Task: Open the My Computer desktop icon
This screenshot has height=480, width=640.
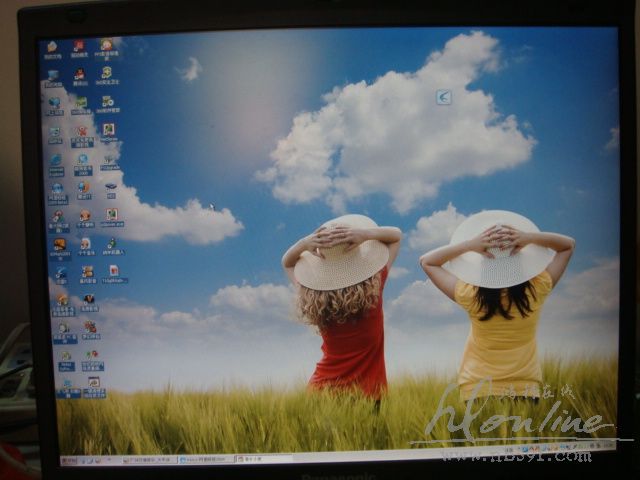Action: pyautogui.click(x=53, y=79)
